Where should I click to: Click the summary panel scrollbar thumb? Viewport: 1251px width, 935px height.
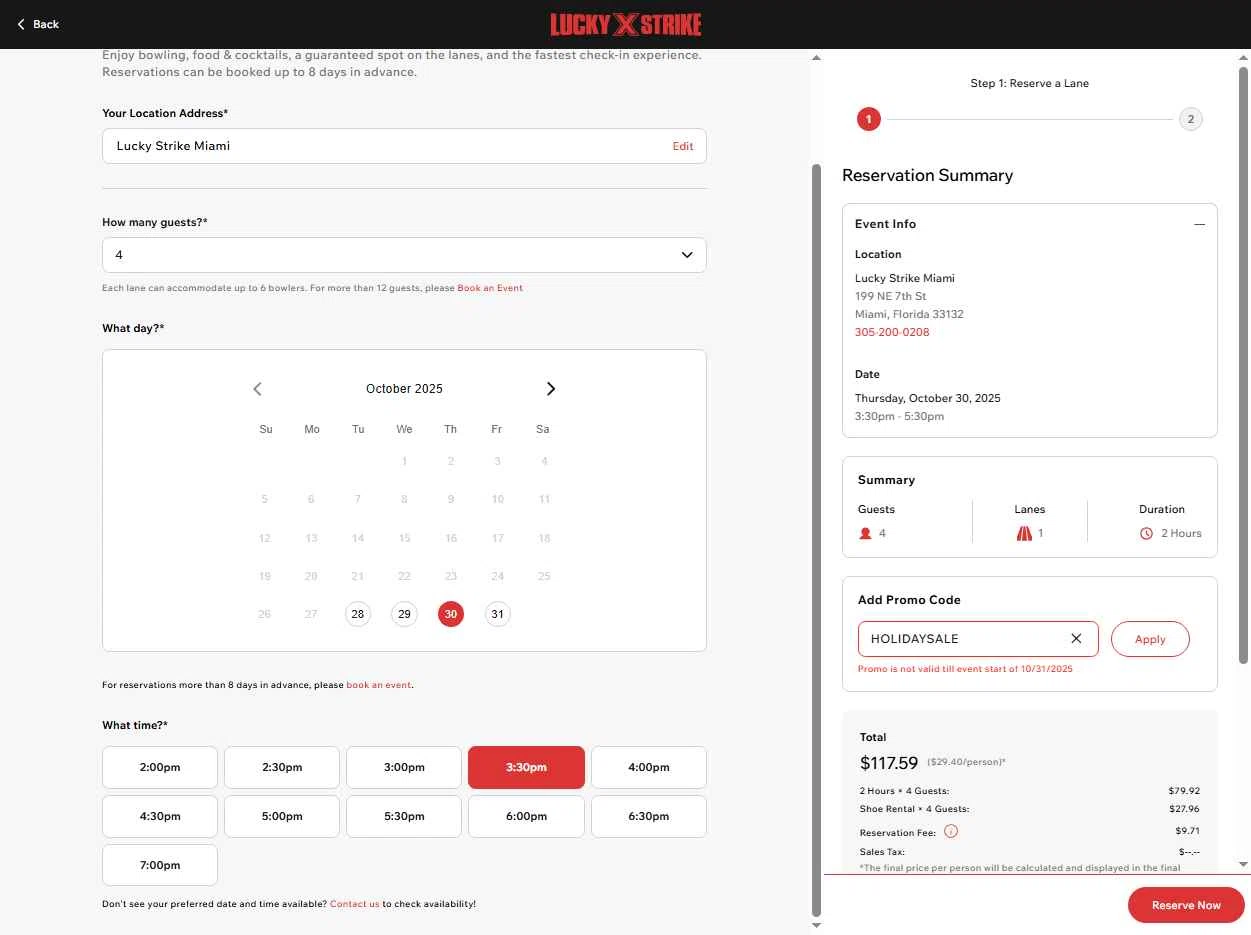point(1243,365)
